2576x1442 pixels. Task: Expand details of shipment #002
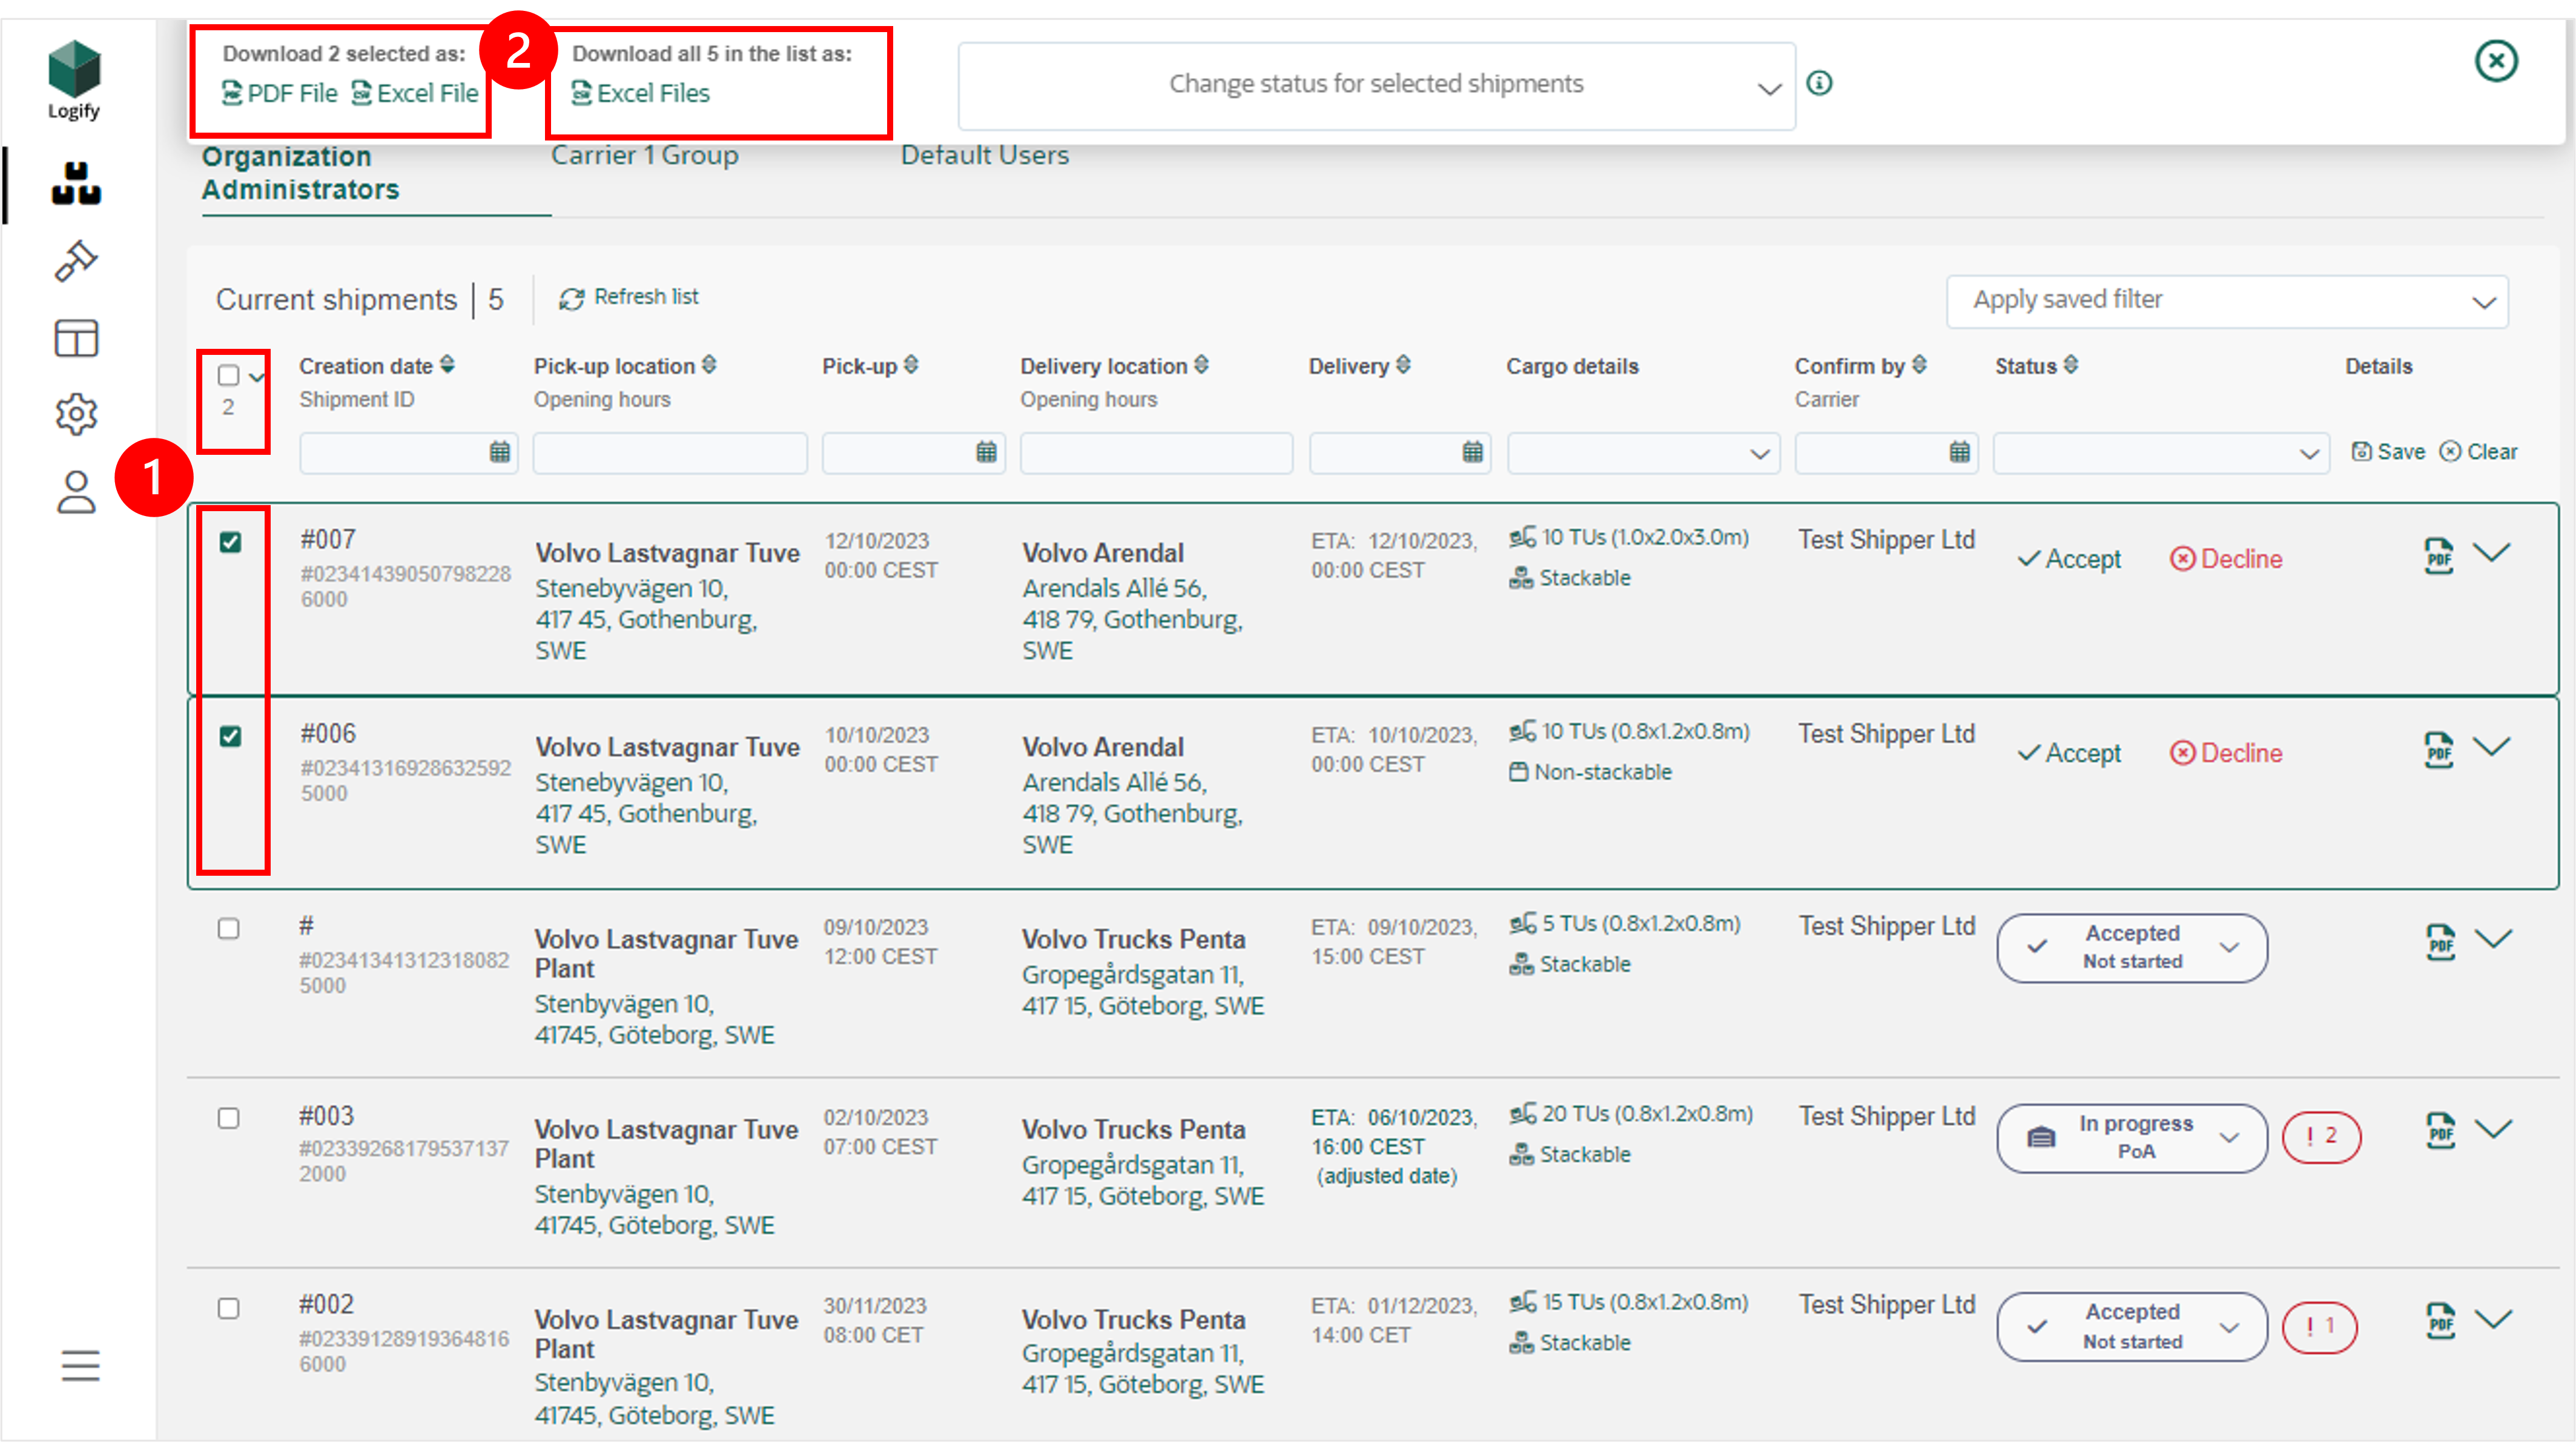click(x=2494, y=1318)
